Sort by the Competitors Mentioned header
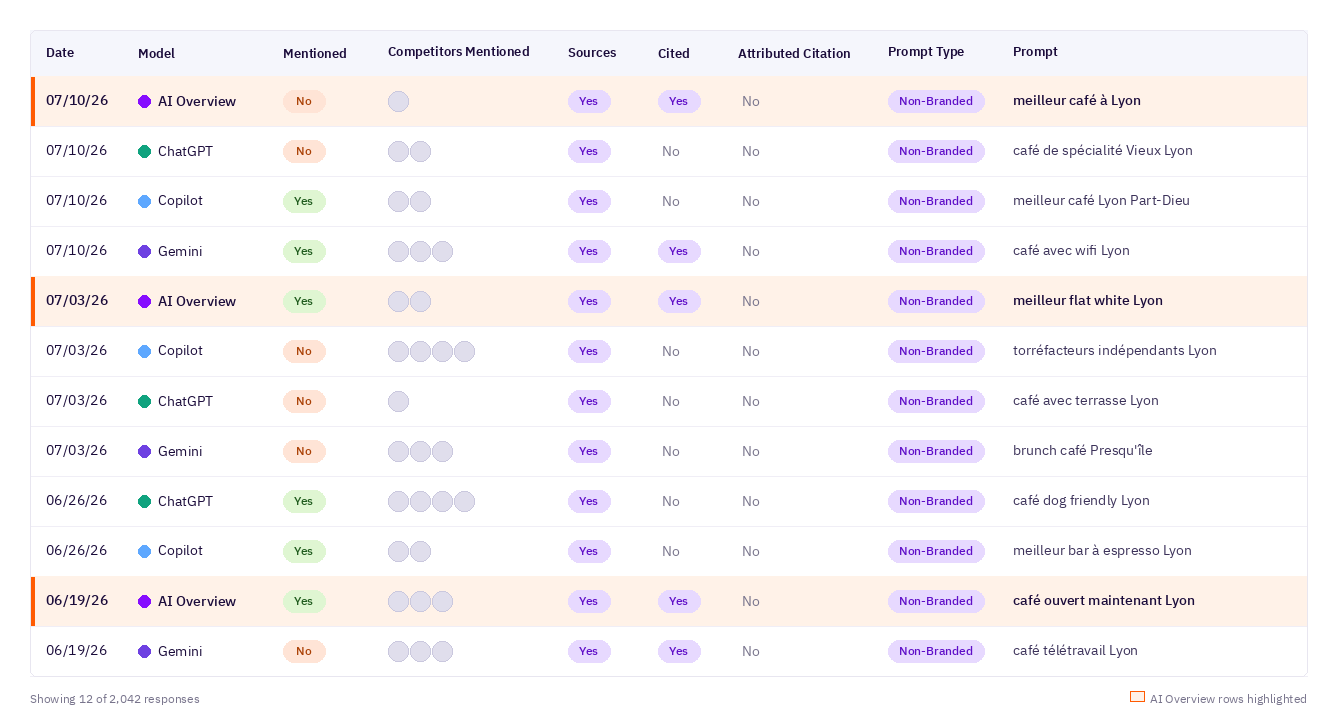 point(458,52)
